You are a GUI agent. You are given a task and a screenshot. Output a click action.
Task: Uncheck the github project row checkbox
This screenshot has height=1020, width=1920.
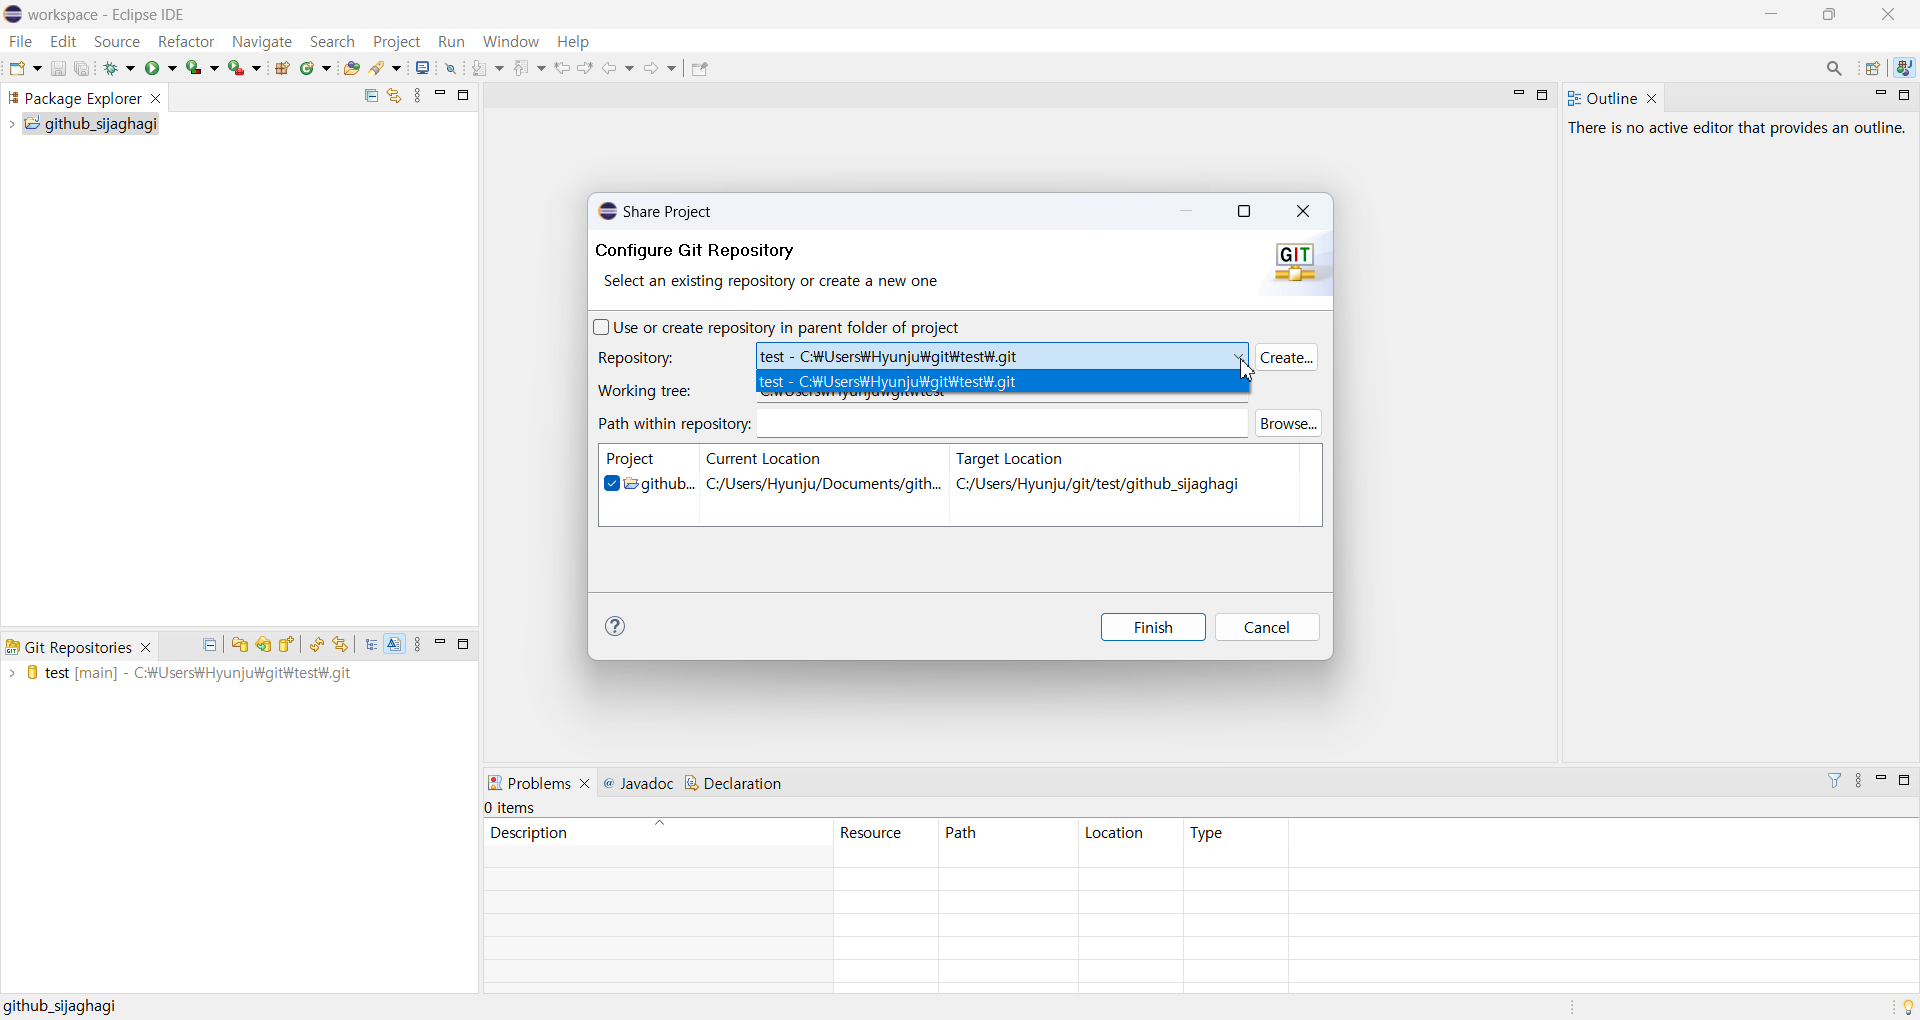[x=612, y=484]
